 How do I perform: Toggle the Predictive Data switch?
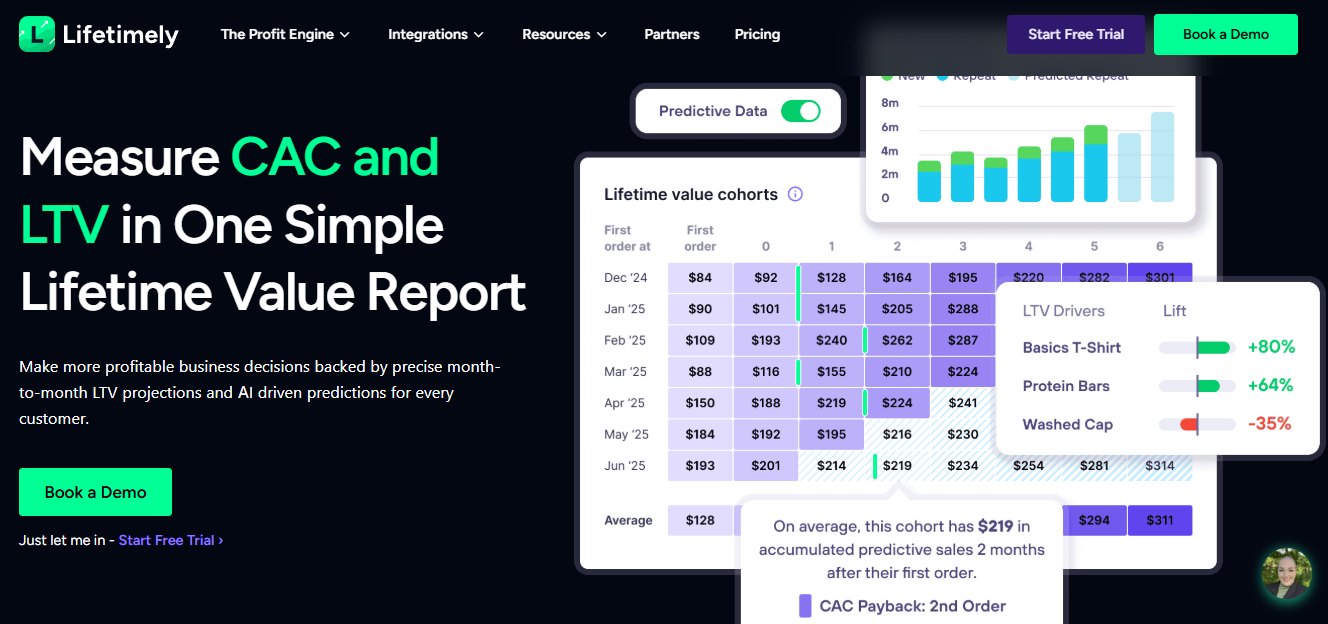pyautogui.click(x=800, y=111)
